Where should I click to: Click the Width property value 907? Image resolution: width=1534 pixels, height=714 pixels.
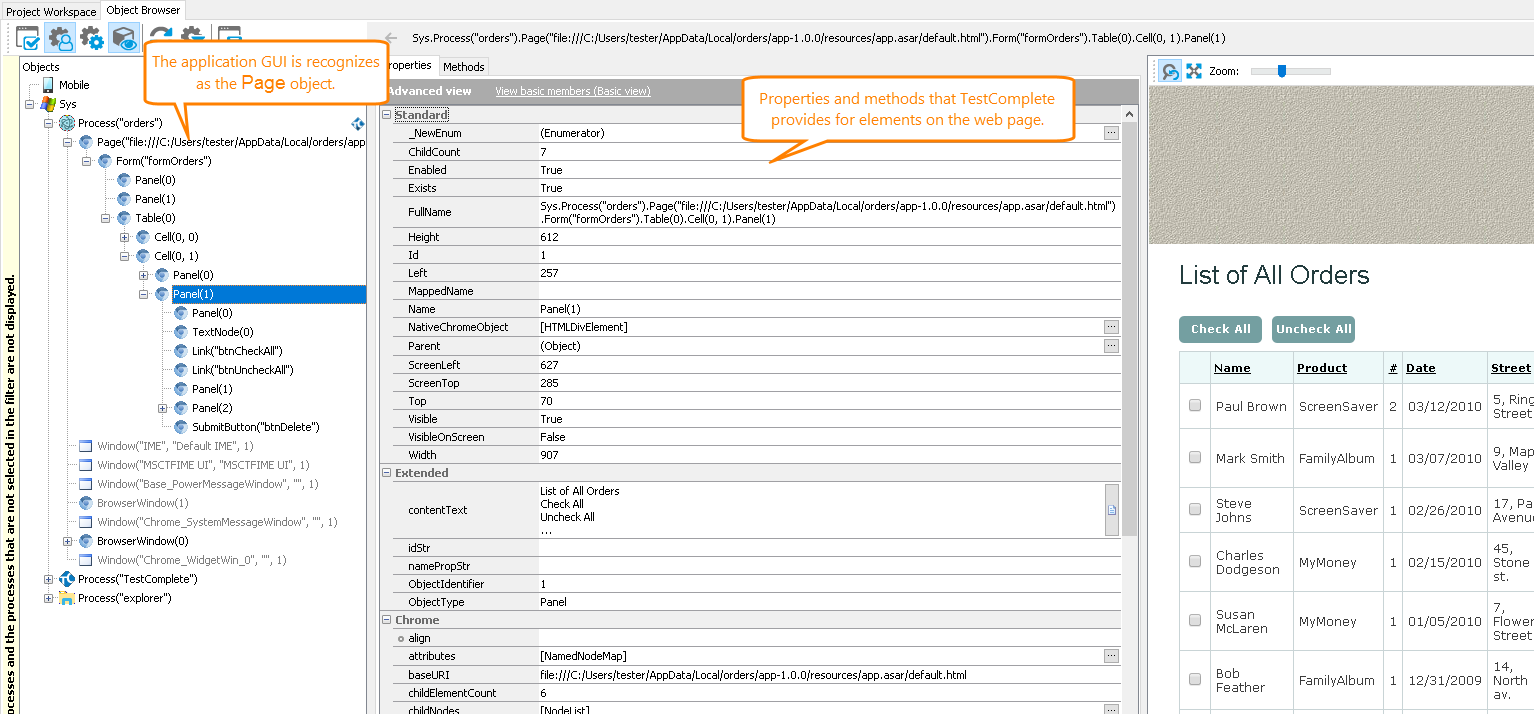pyautogui.click(x=549, y=455)
